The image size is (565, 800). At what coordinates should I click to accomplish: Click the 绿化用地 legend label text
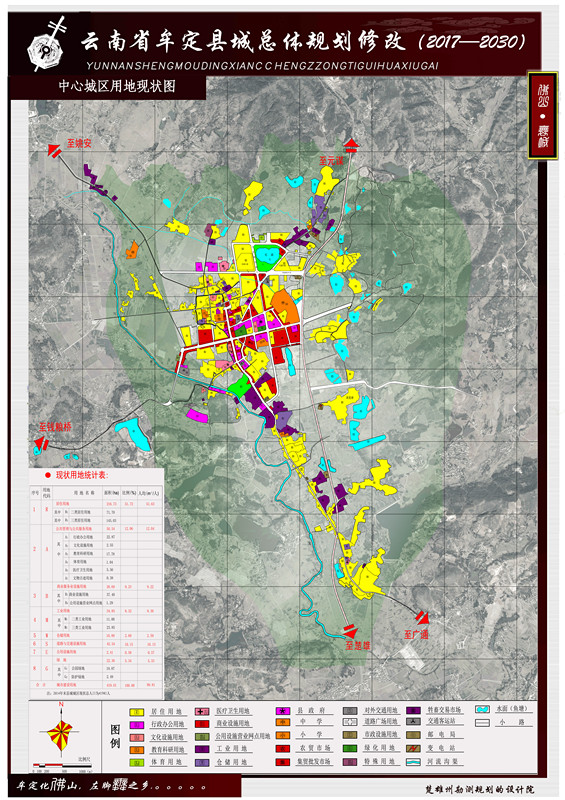(380, 748)
